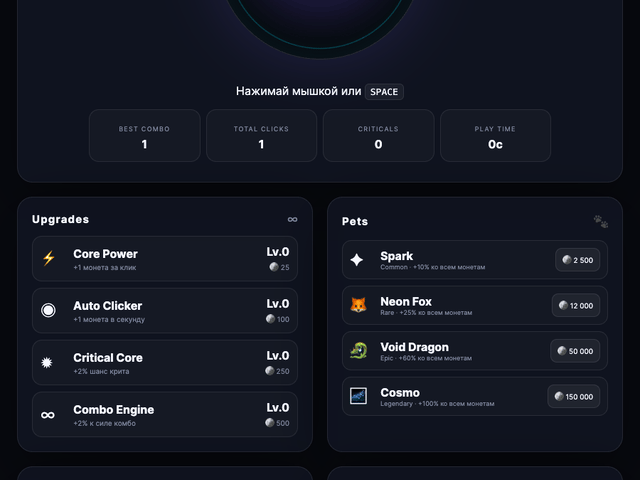Click the burst icon of Critical Core

click(x=47, y=362)
